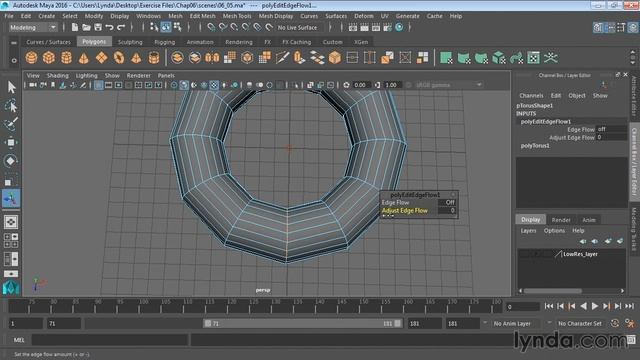
Task: Create a polygon sphere from the shelf
Action: pyautogui.click(x=31, y=58)
